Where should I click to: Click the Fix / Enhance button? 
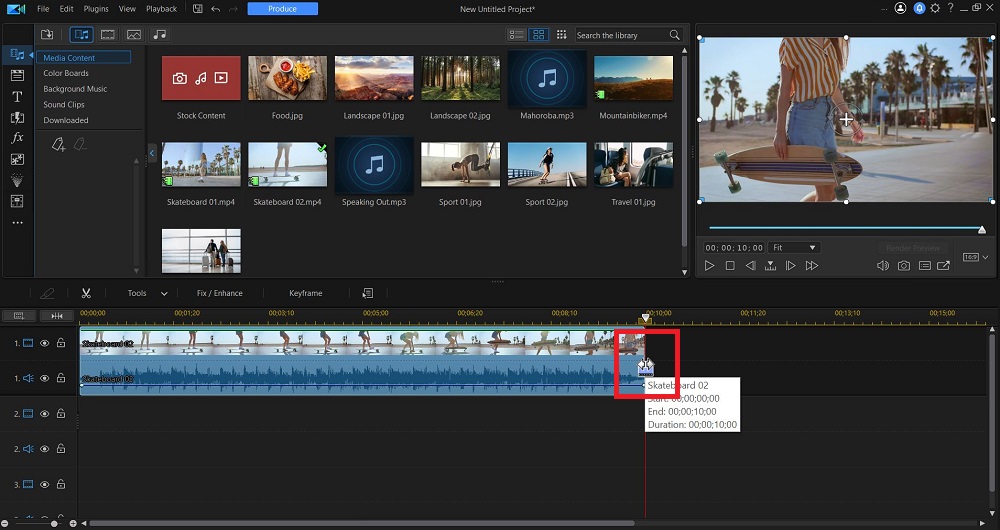[x=221, y=293]
